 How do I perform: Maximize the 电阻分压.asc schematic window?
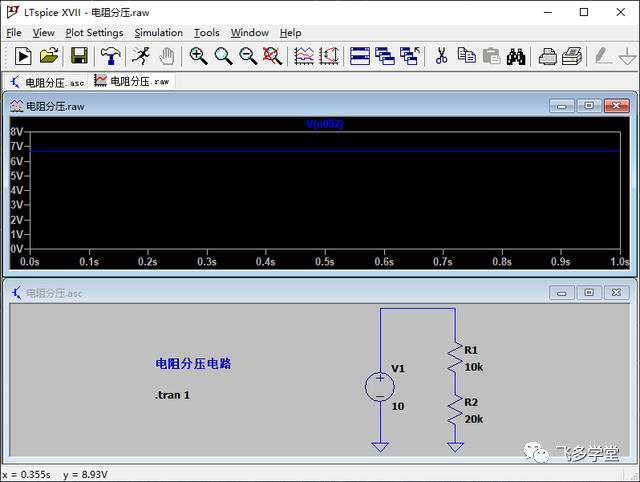[x=589, y=293]
